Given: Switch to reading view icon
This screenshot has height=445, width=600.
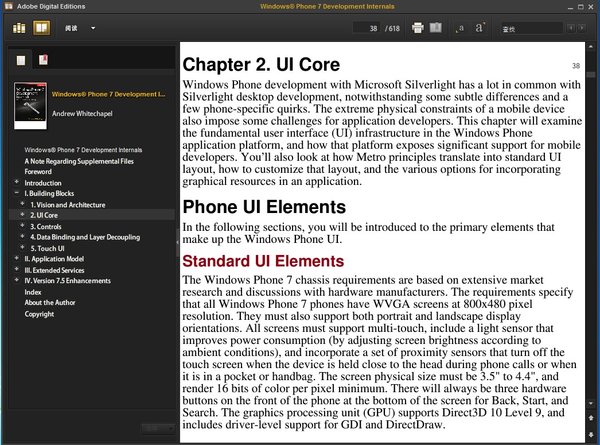Looking at the screenshot, I should (x=42, y=28).
